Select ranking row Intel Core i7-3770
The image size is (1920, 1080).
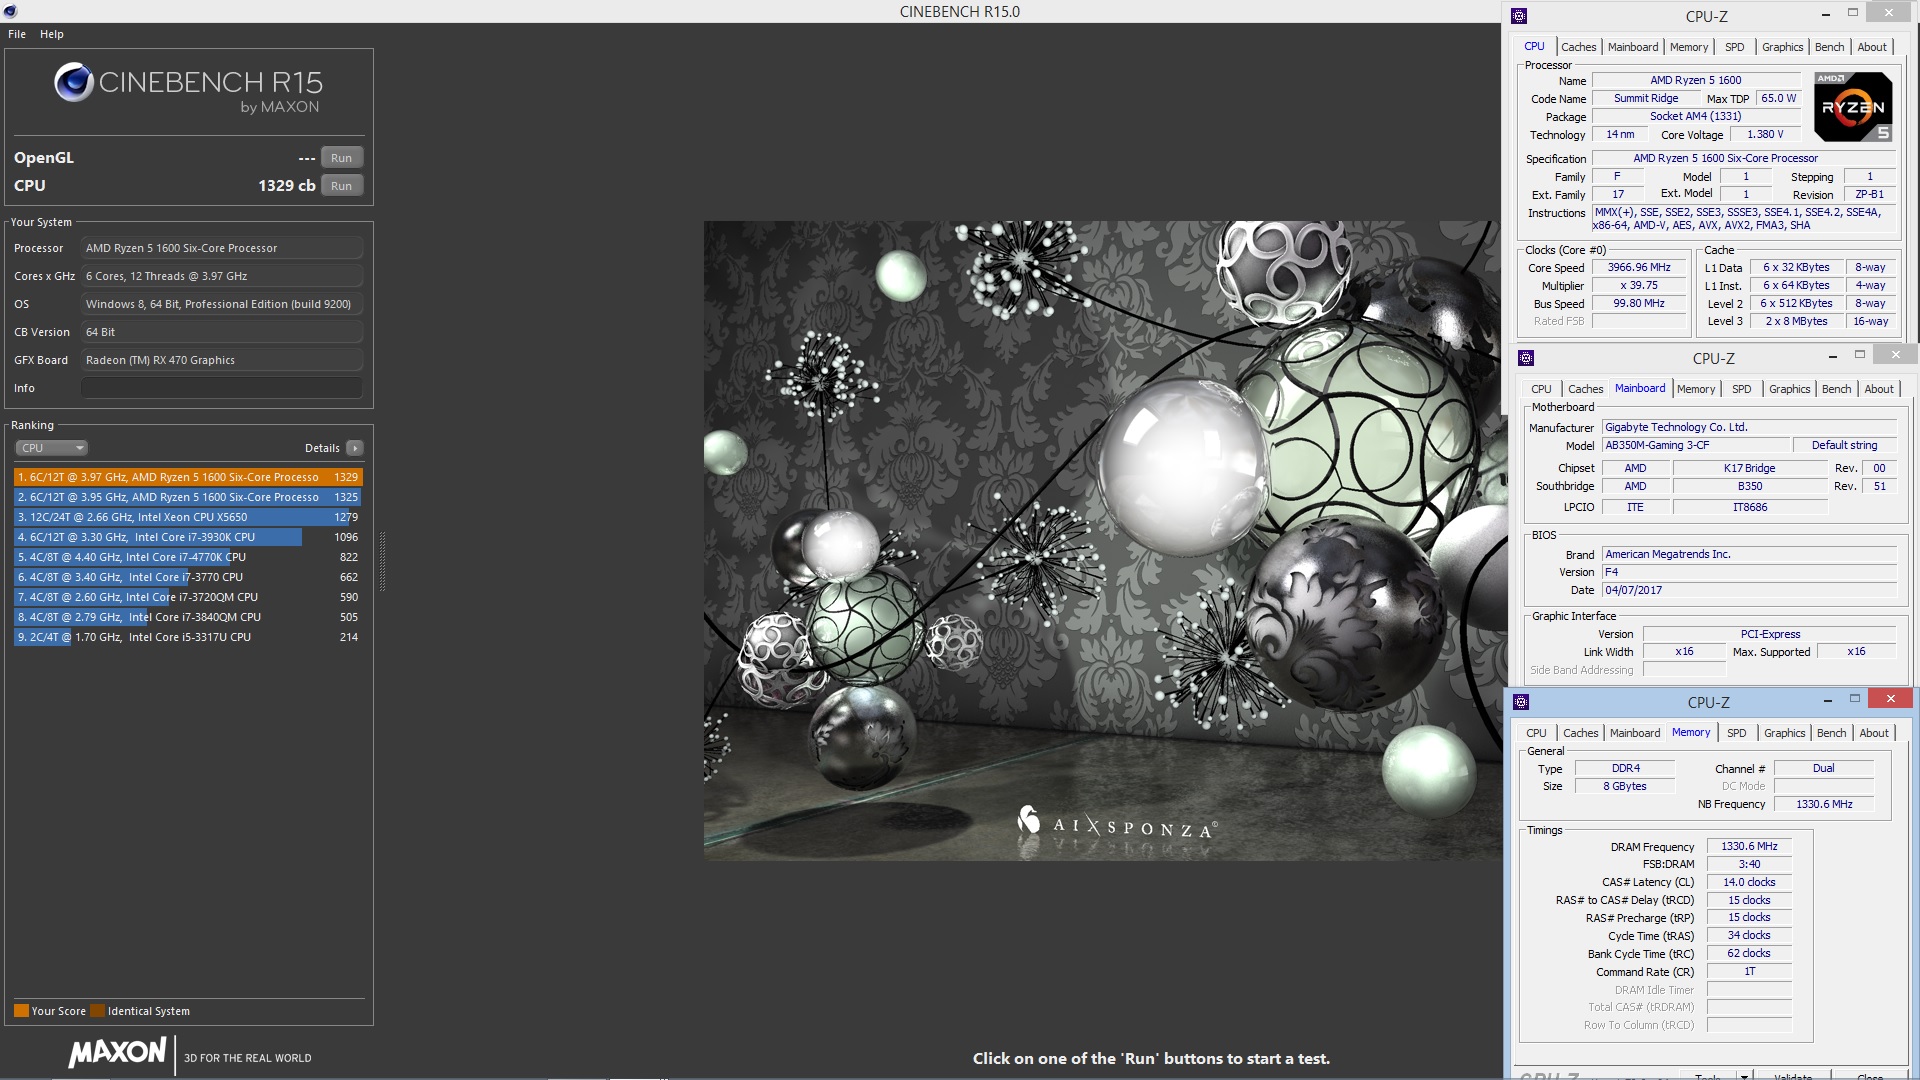click(187, 577)
